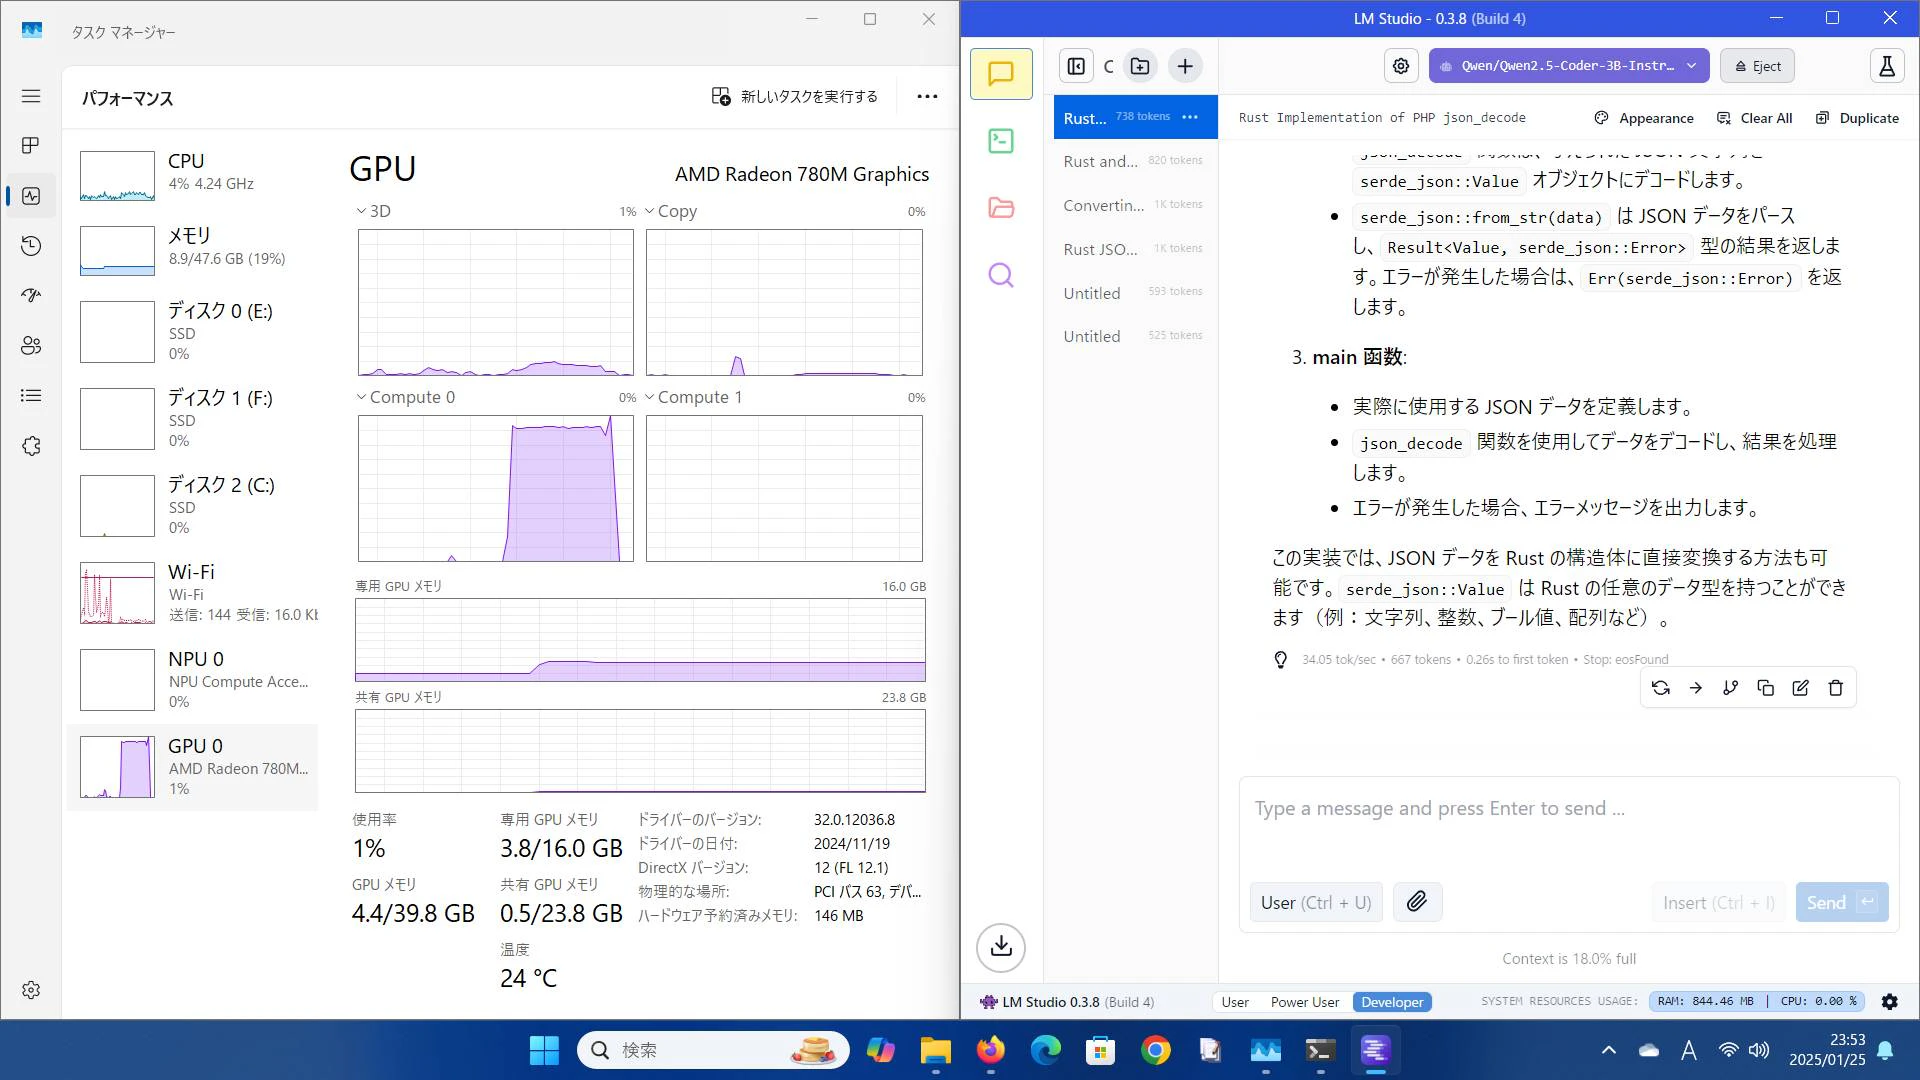
Task: Delete the assistant message
Action: point(1836,688)
